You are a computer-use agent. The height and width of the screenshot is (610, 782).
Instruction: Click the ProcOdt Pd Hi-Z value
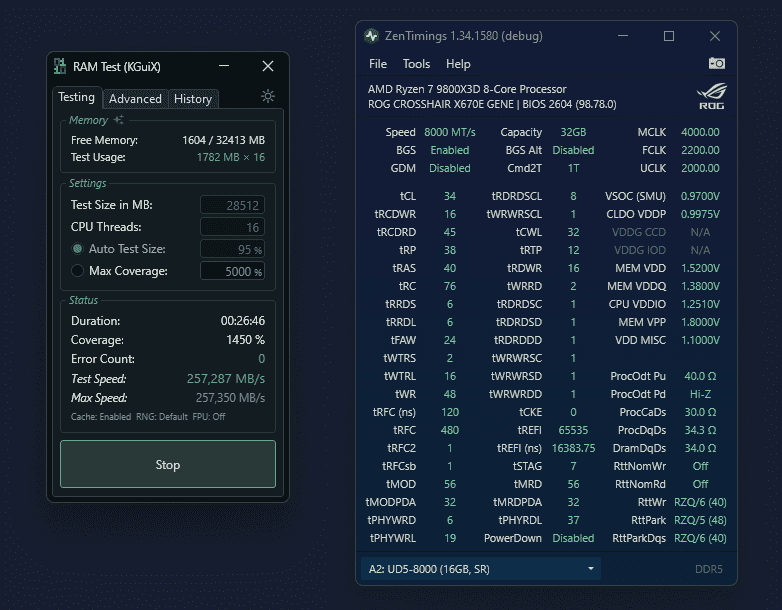coord(700,394)
